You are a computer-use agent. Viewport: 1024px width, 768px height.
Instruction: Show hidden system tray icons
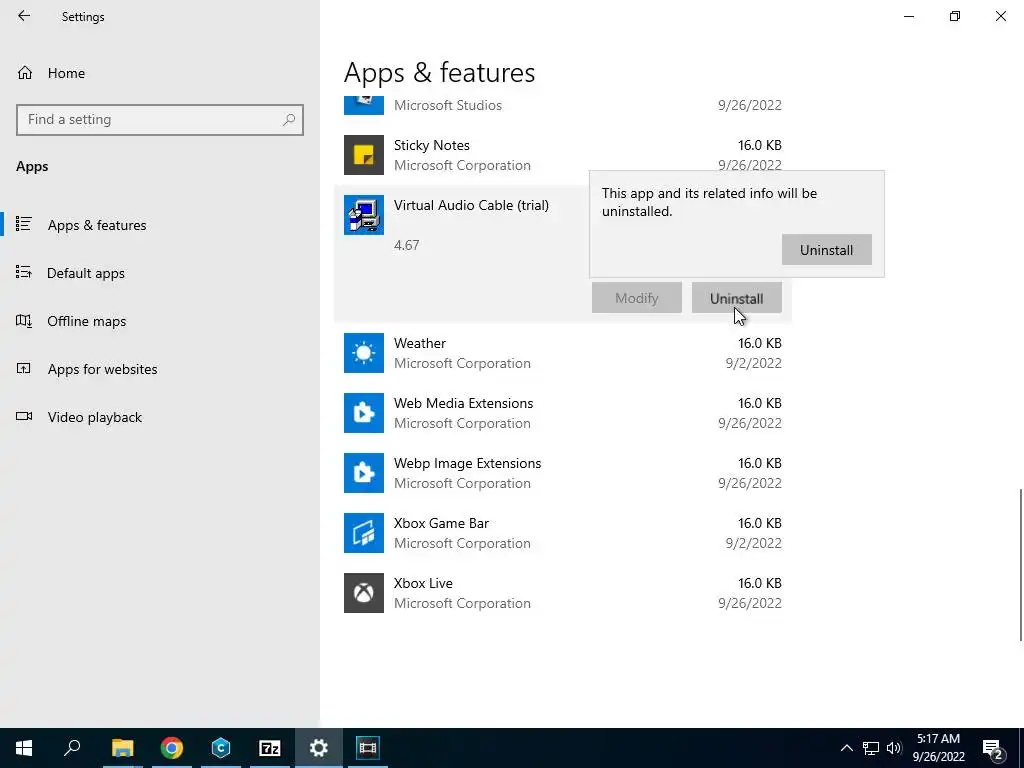846,748
